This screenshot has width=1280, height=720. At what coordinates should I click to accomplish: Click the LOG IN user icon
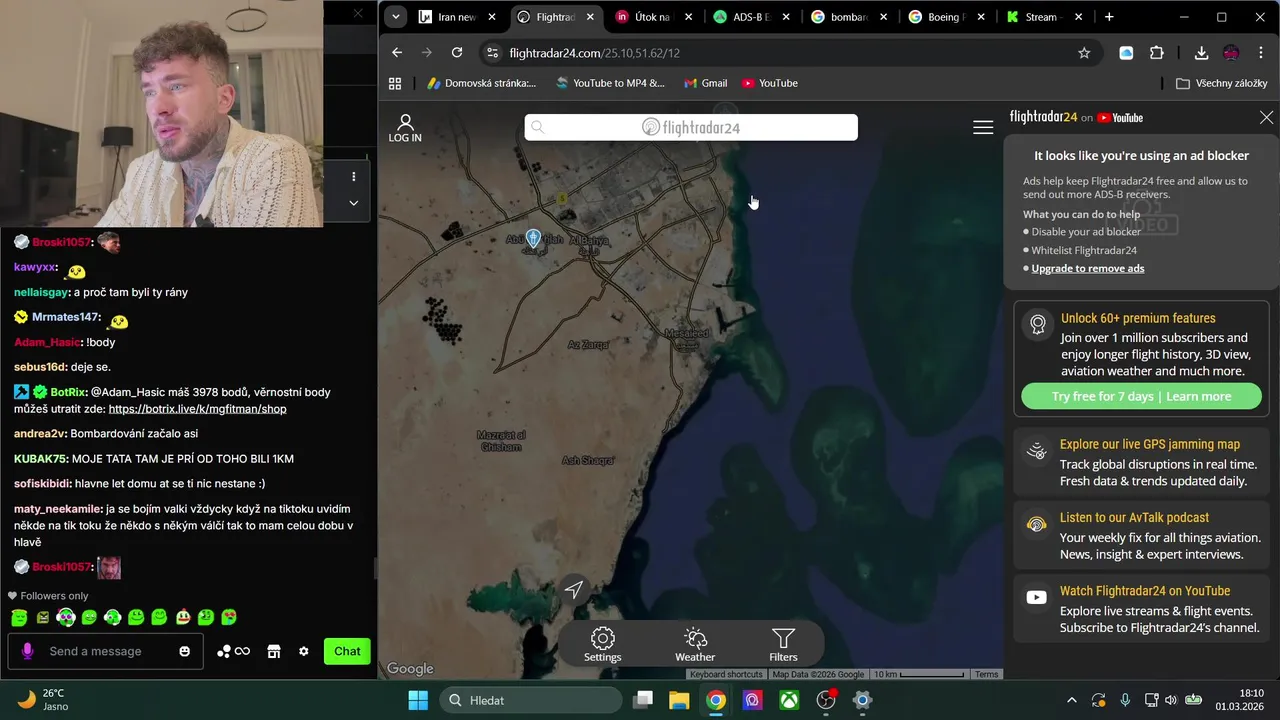(405, 128)
